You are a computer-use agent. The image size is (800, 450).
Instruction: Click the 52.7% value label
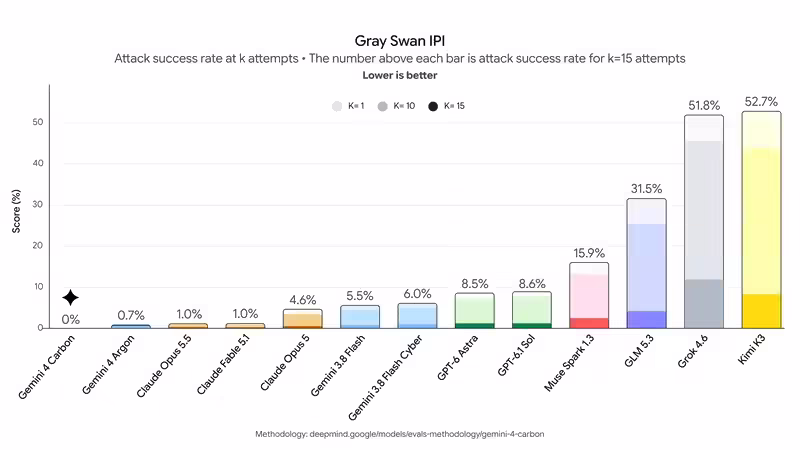point(761,102)
